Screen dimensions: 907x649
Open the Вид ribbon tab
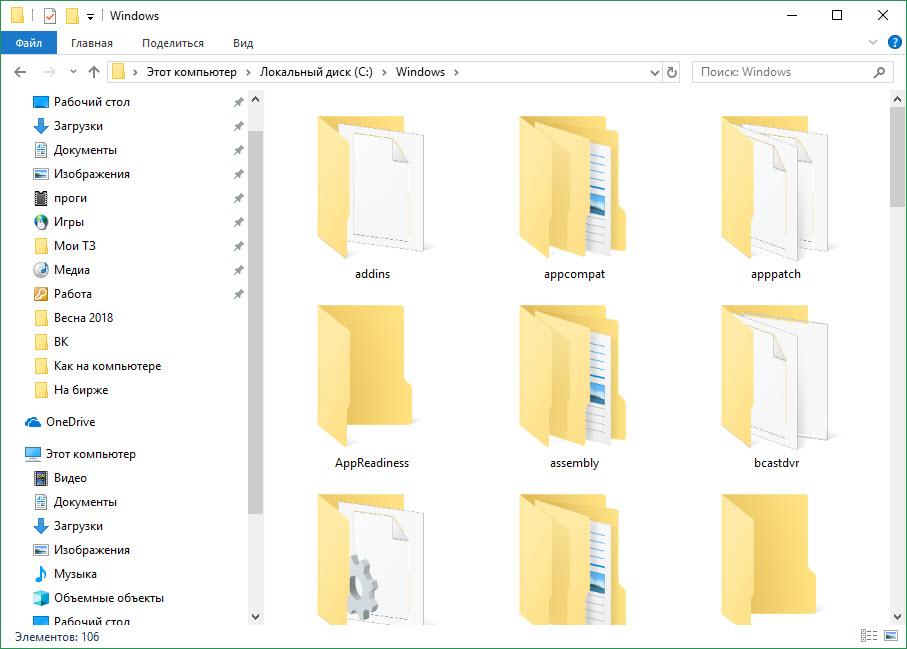coord(243,43)
